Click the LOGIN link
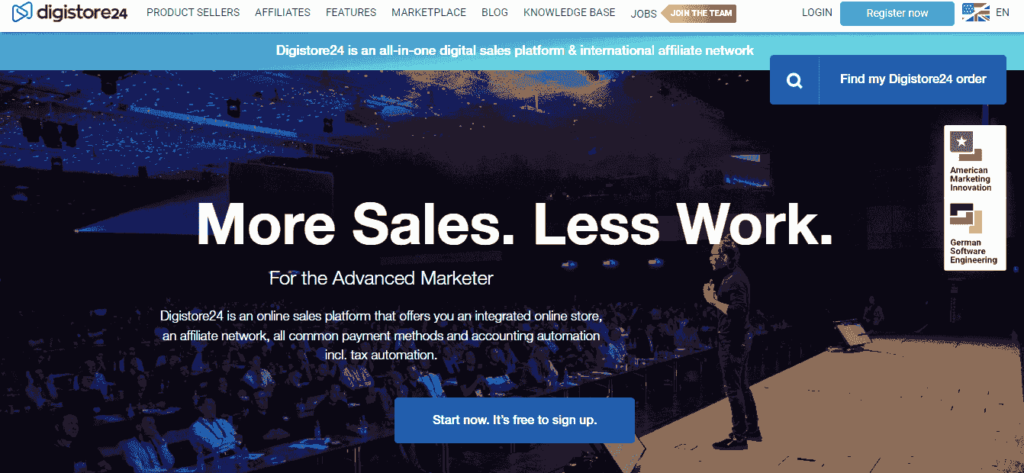The width and height of the screenshot is (1024, 473). (816, 12)
